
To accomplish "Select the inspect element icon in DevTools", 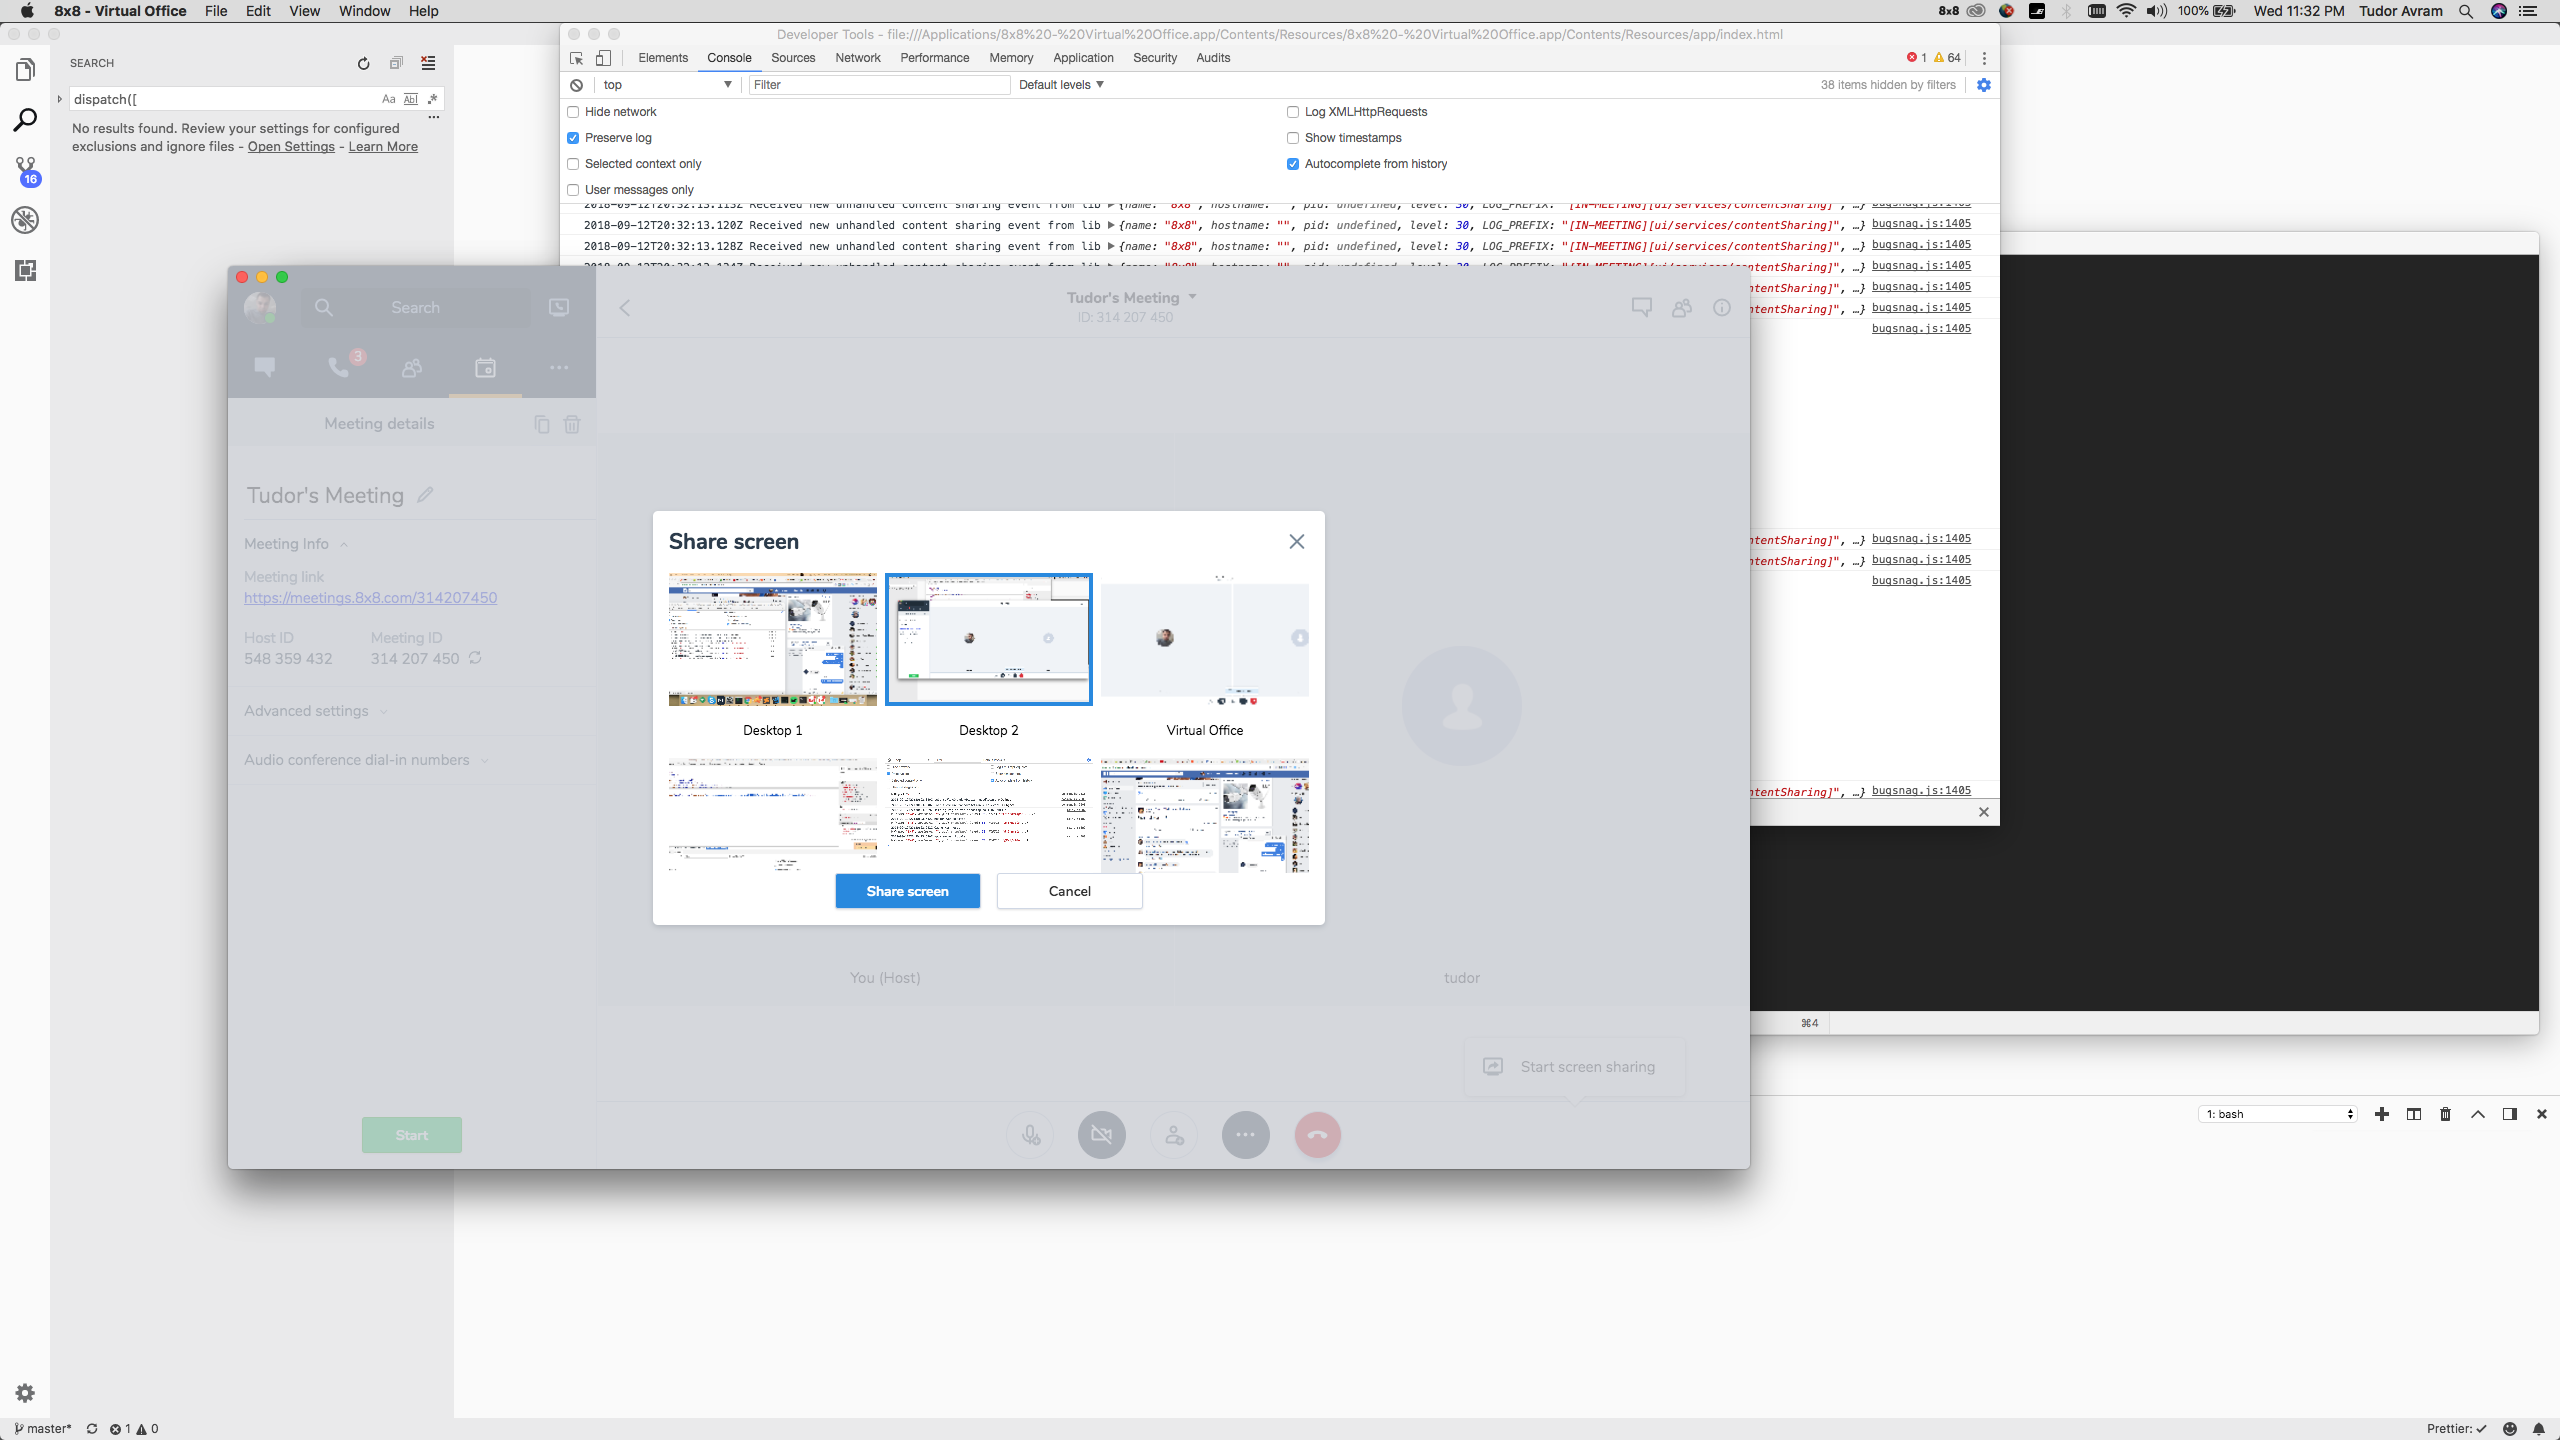I will 577,58.
